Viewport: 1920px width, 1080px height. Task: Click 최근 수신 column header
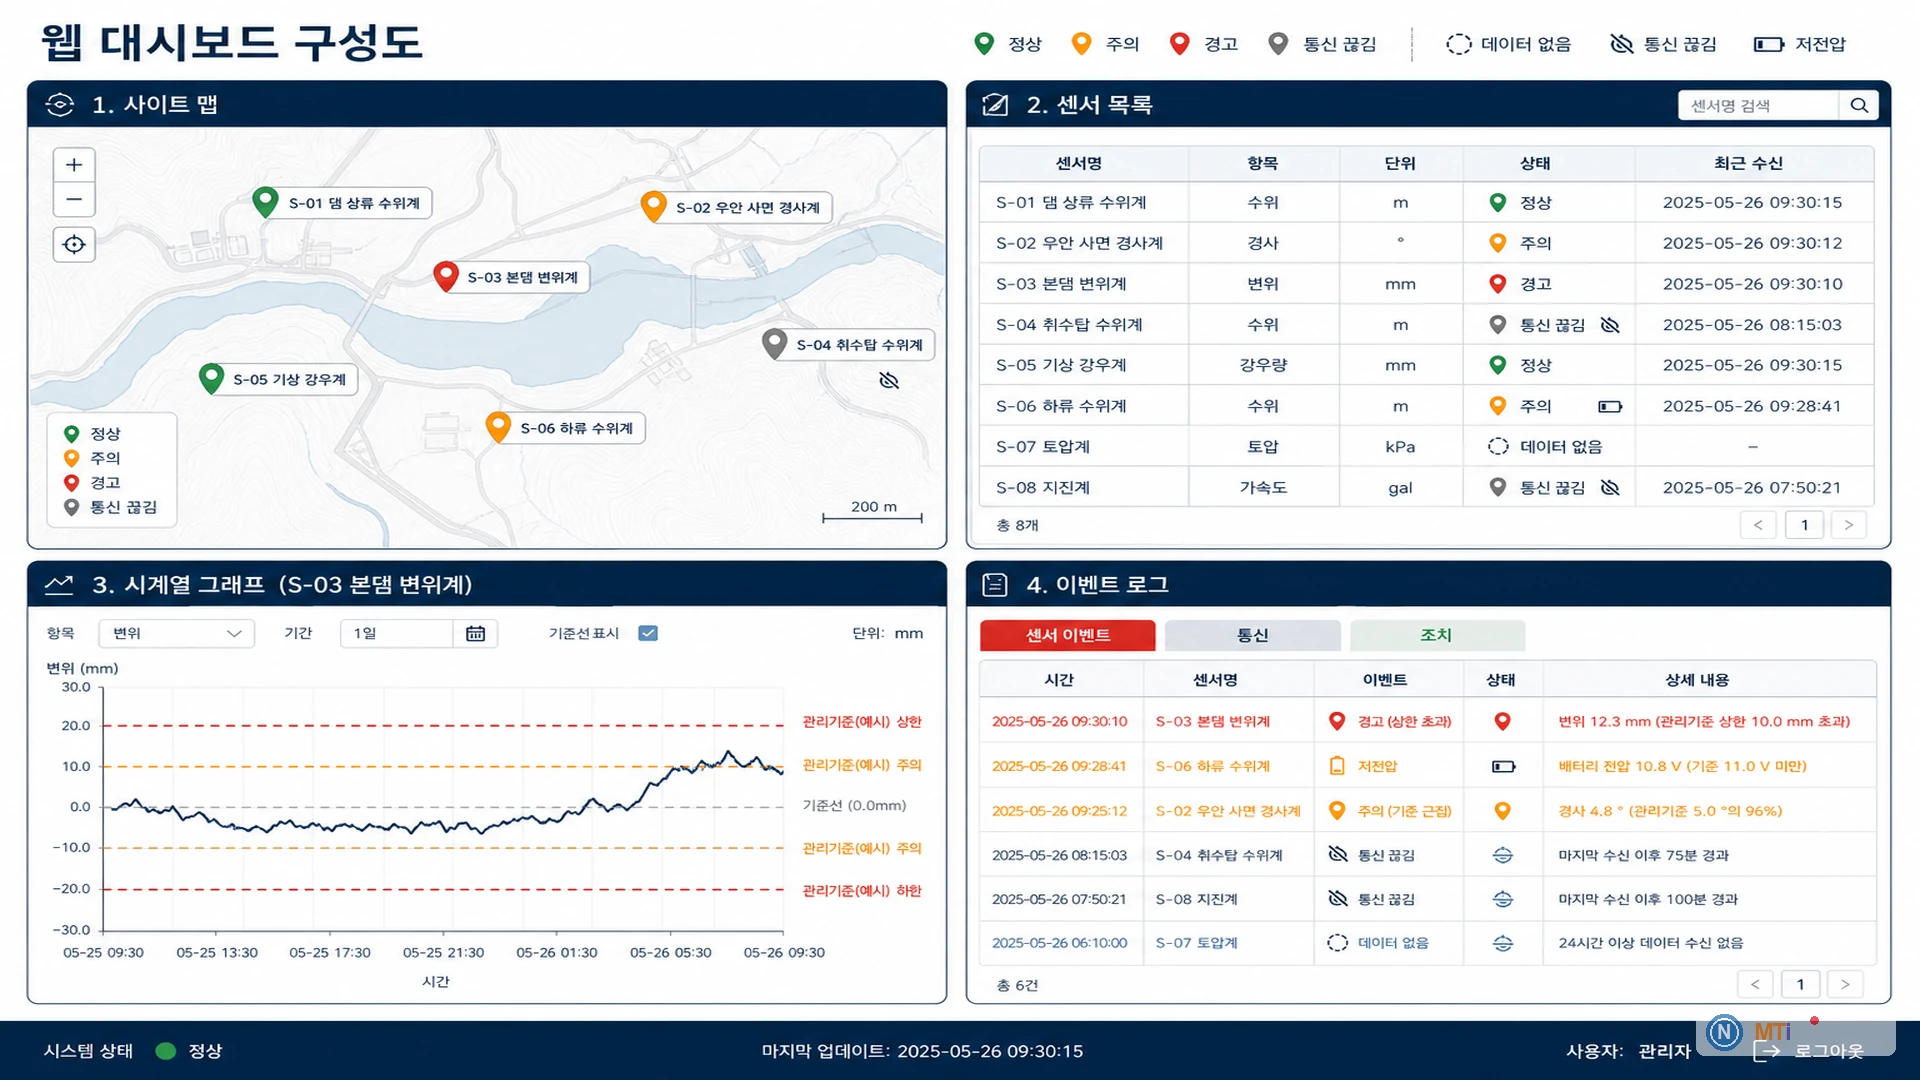1748,164
